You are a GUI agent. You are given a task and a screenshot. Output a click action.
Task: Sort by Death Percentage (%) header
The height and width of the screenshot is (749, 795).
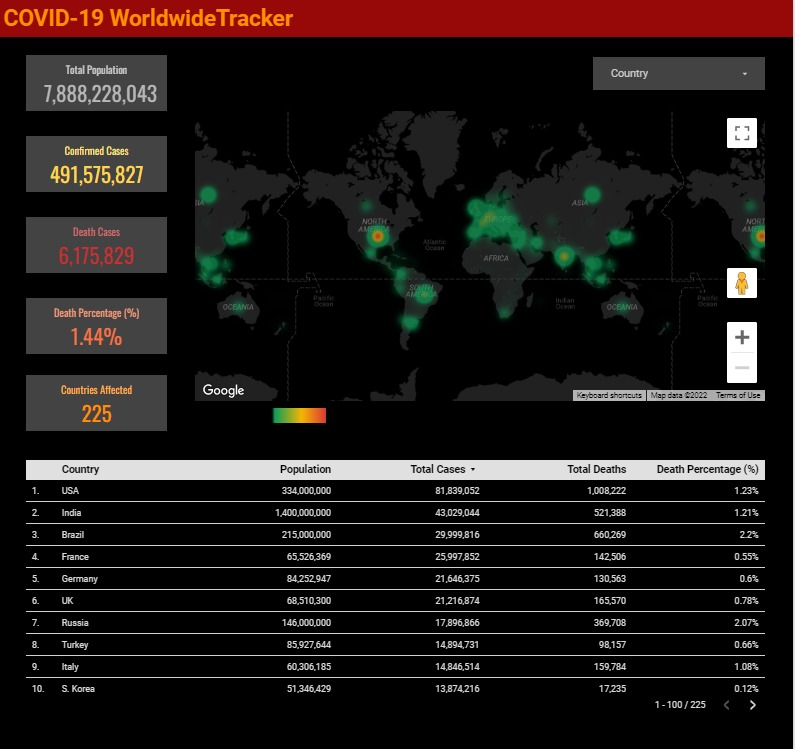pyautogui.click(x=707, y=469)
